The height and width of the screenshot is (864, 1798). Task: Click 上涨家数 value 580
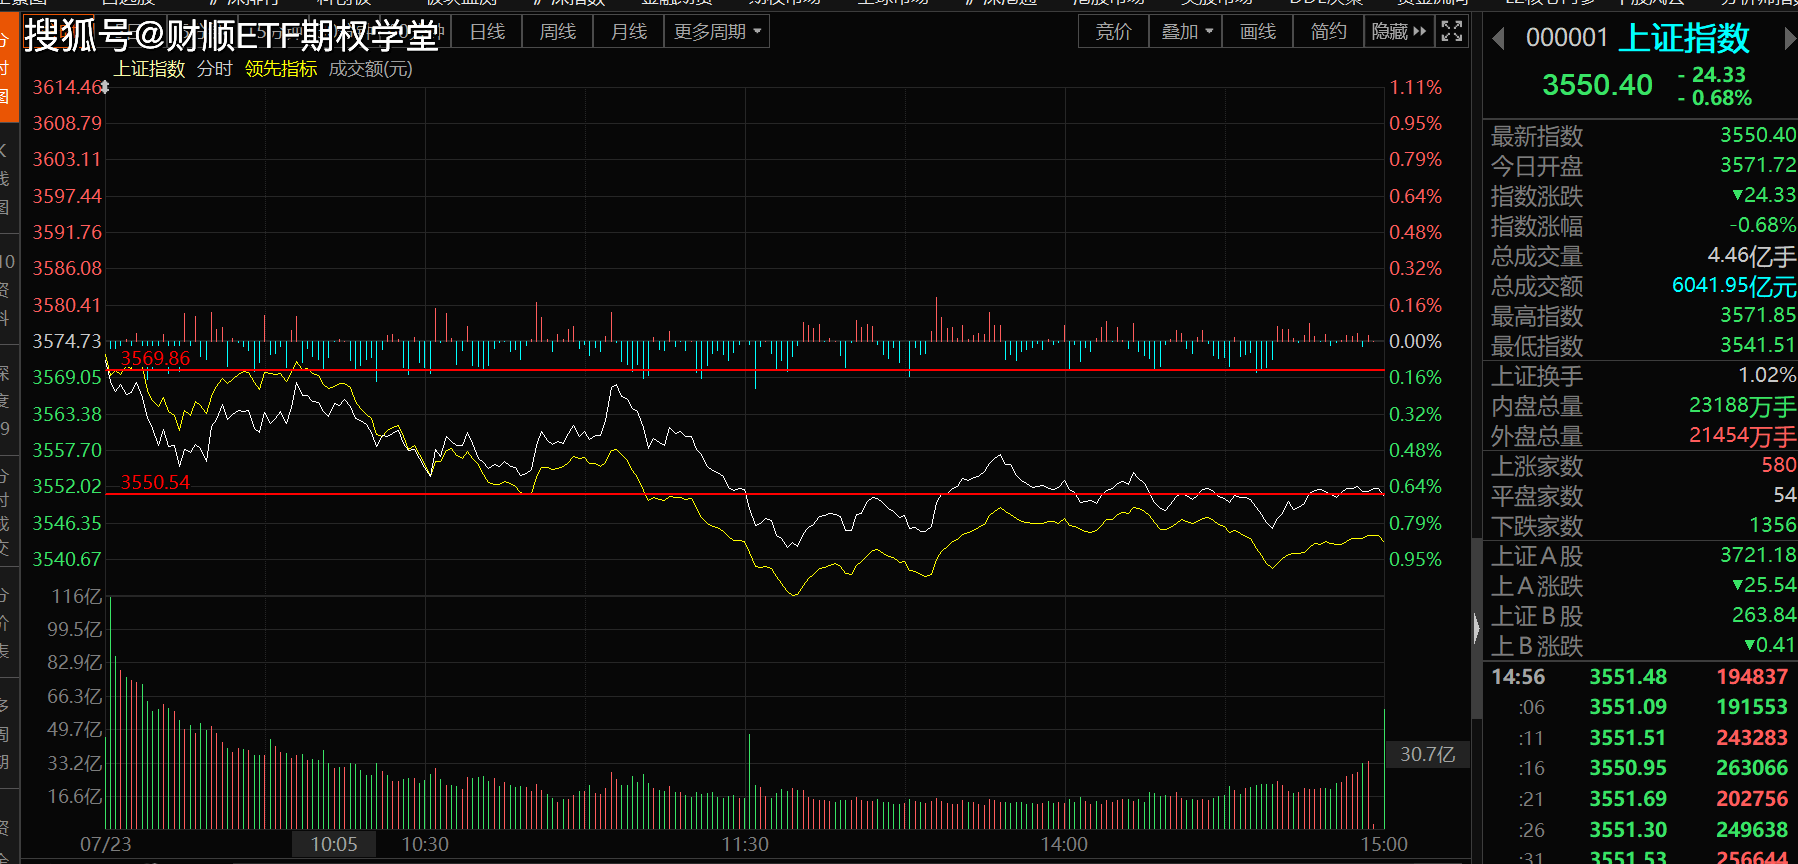[1779, 465]
